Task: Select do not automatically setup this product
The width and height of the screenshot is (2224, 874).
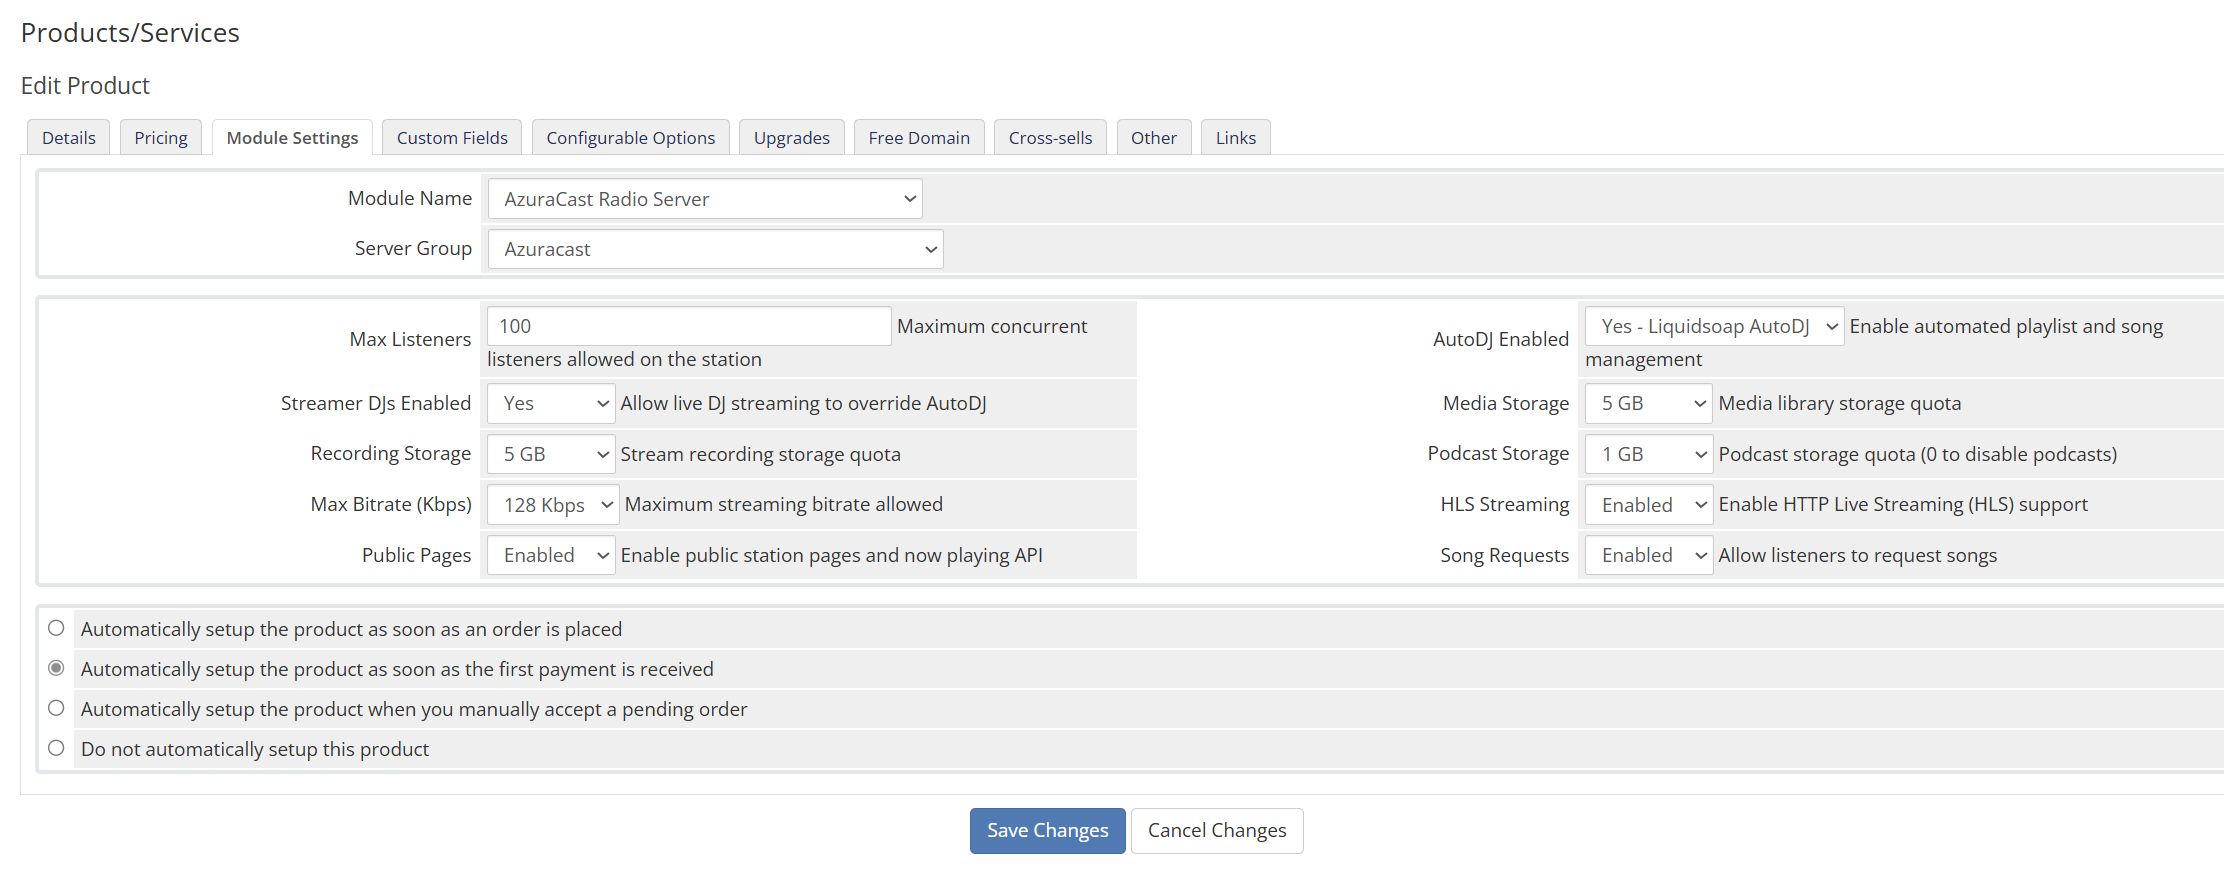Action: click(57, 748)
